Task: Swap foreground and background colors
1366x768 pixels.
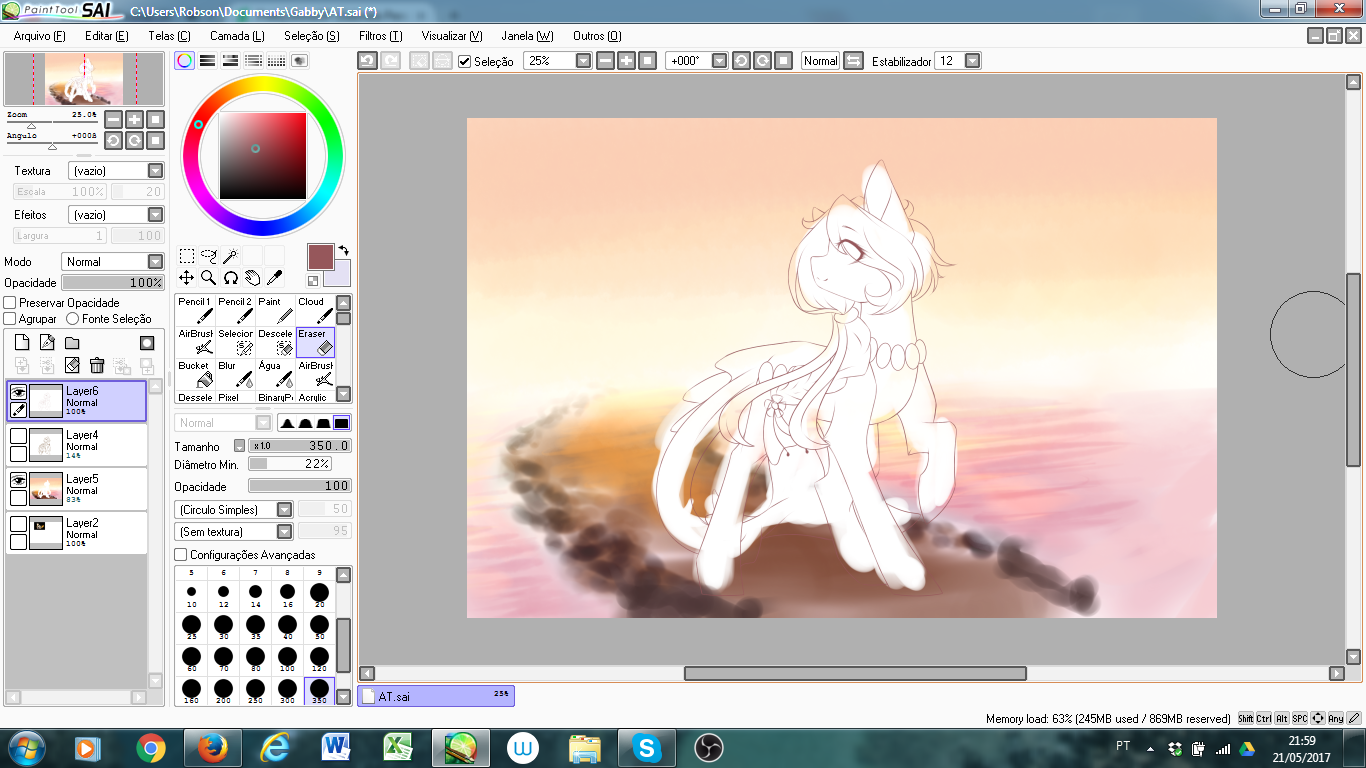Action: tap(343, 251)
